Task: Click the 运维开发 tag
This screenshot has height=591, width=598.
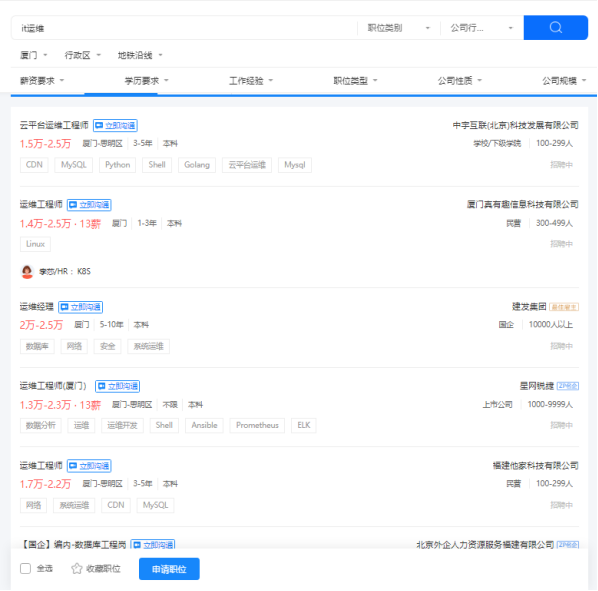Action: point(122,426)
